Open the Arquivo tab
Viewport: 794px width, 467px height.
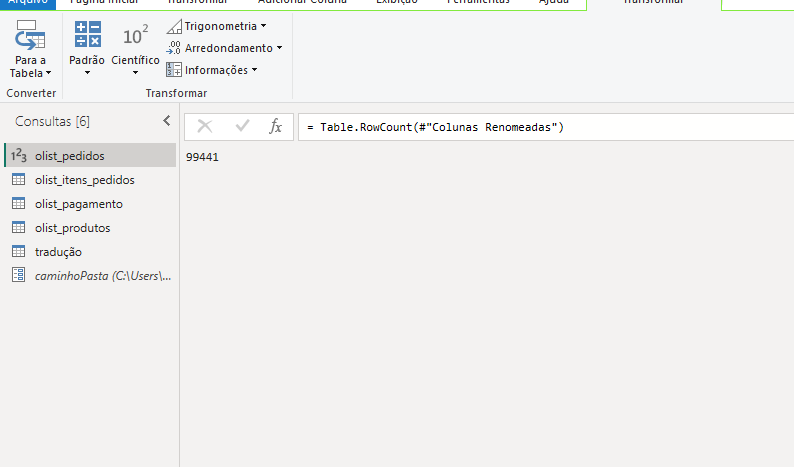28,3
